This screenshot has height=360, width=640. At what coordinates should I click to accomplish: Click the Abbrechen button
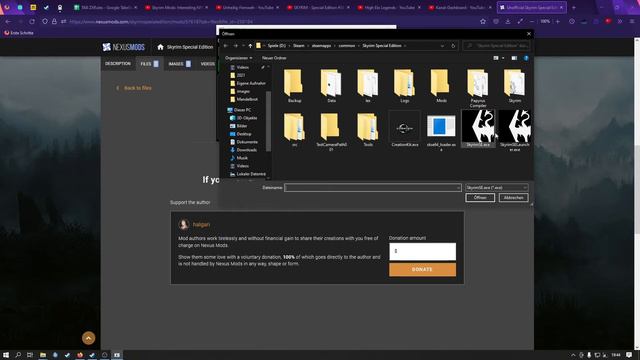(x=513, y=198)
